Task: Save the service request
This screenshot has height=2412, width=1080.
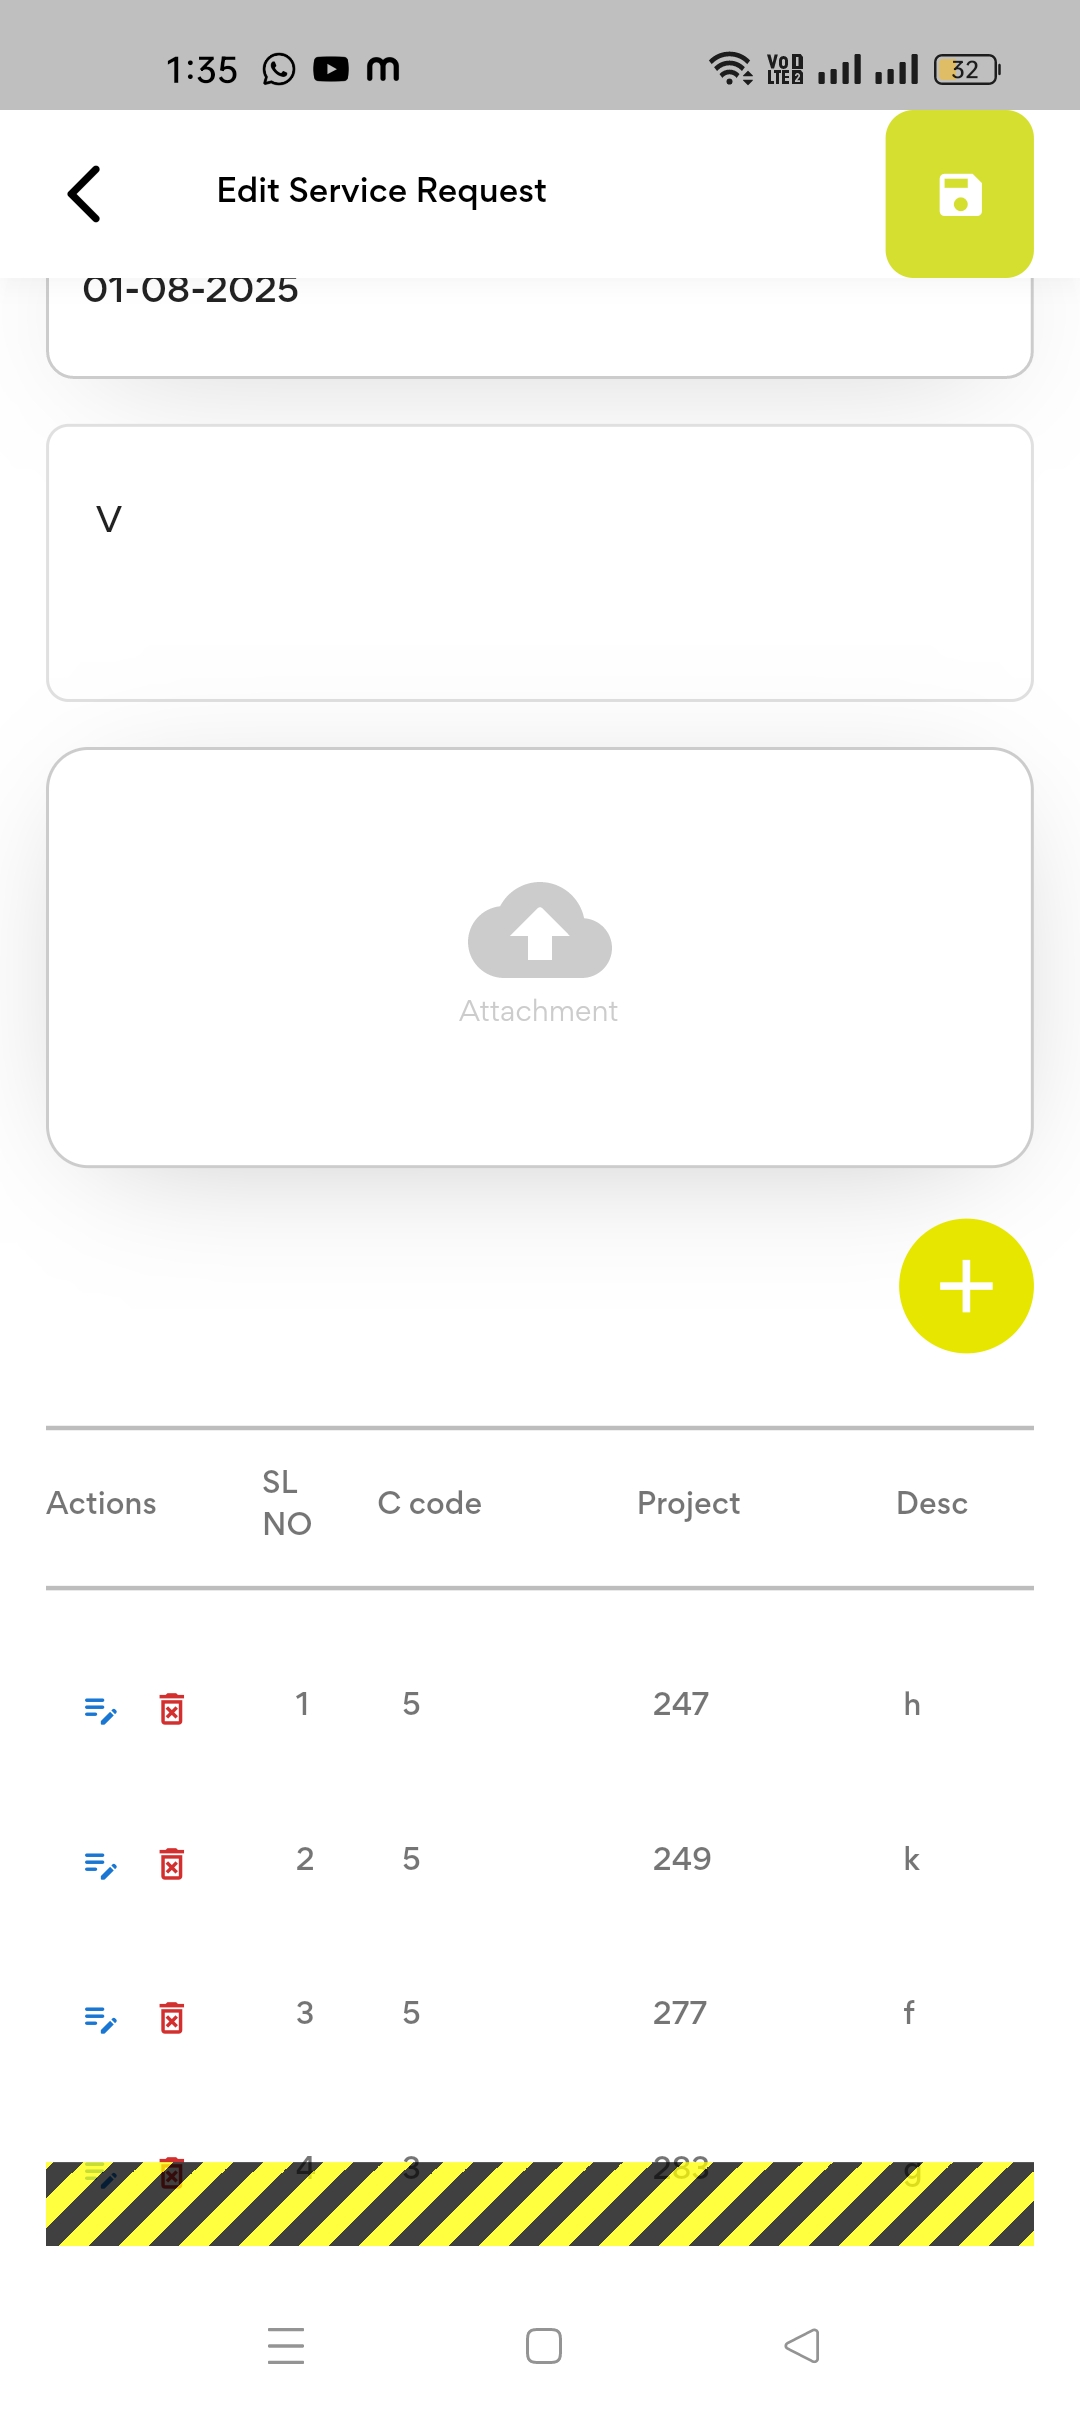Action: (x=959, y=194)
